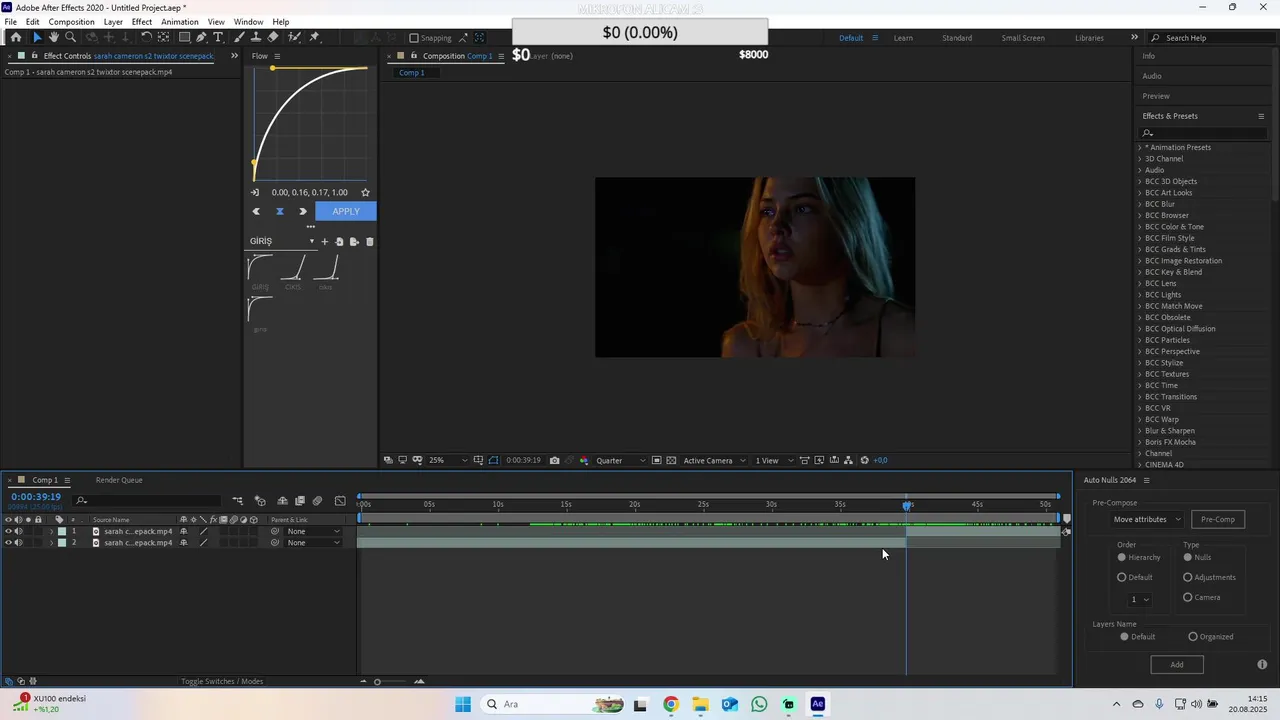Toggle the transparency grid icon in viewer

pyautogui.click(x=671, y=460)
